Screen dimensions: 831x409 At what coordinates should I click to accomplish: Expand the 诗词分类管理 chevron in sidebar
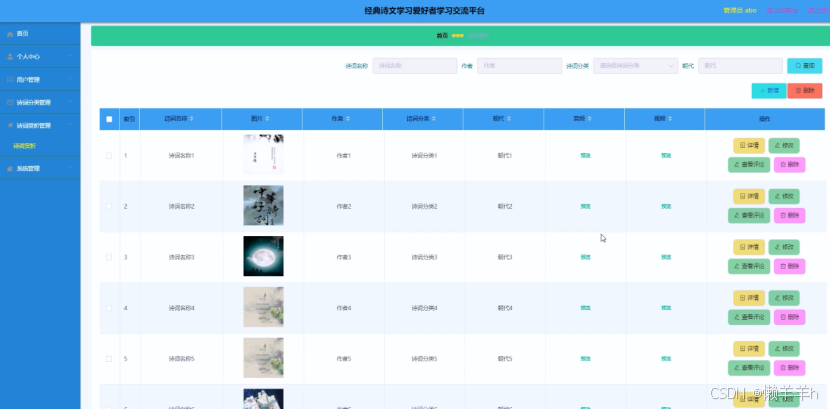point(70,102)
